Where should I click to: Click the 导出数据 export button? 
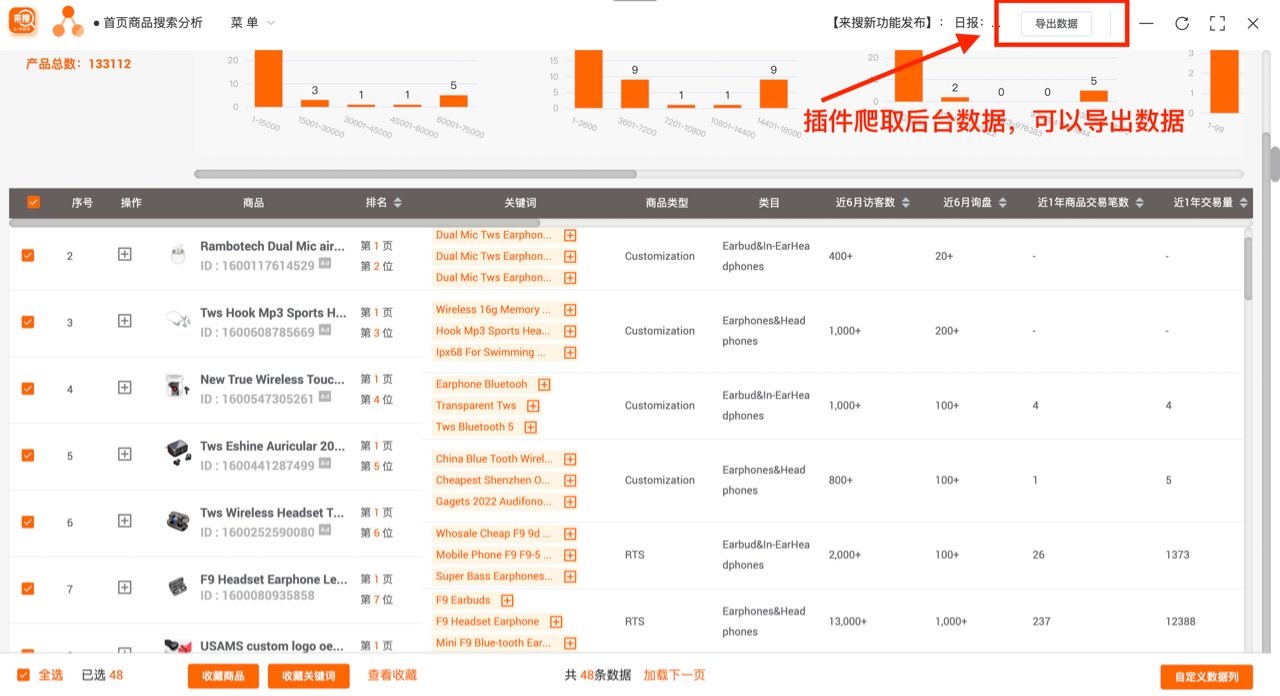tap(1056, 24)
